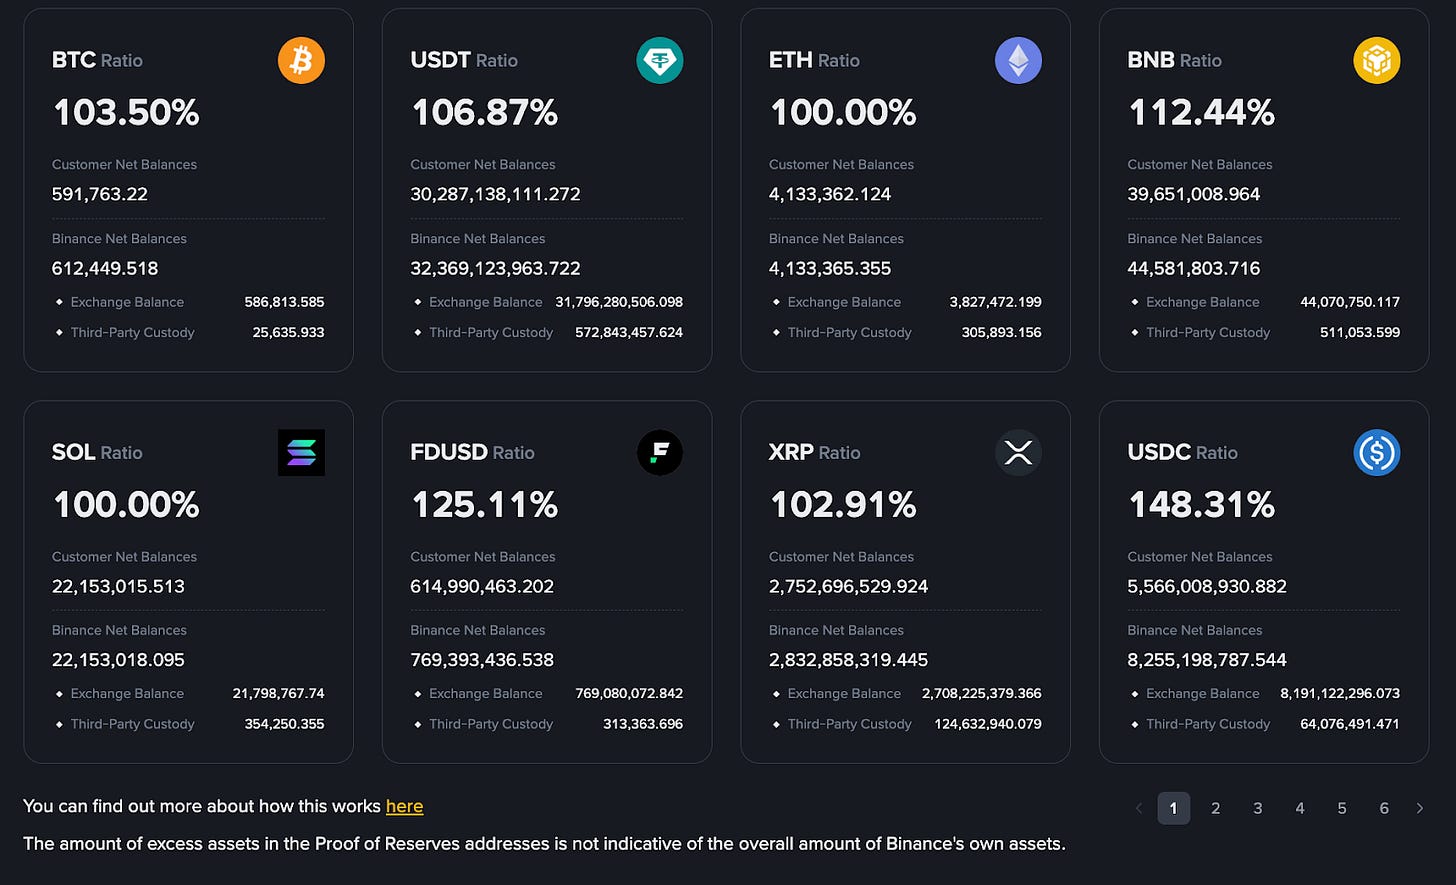The image size is (1456, 885).
Task: Jump to page 6
Action: pyautogui.click(x=1384, y=808)
